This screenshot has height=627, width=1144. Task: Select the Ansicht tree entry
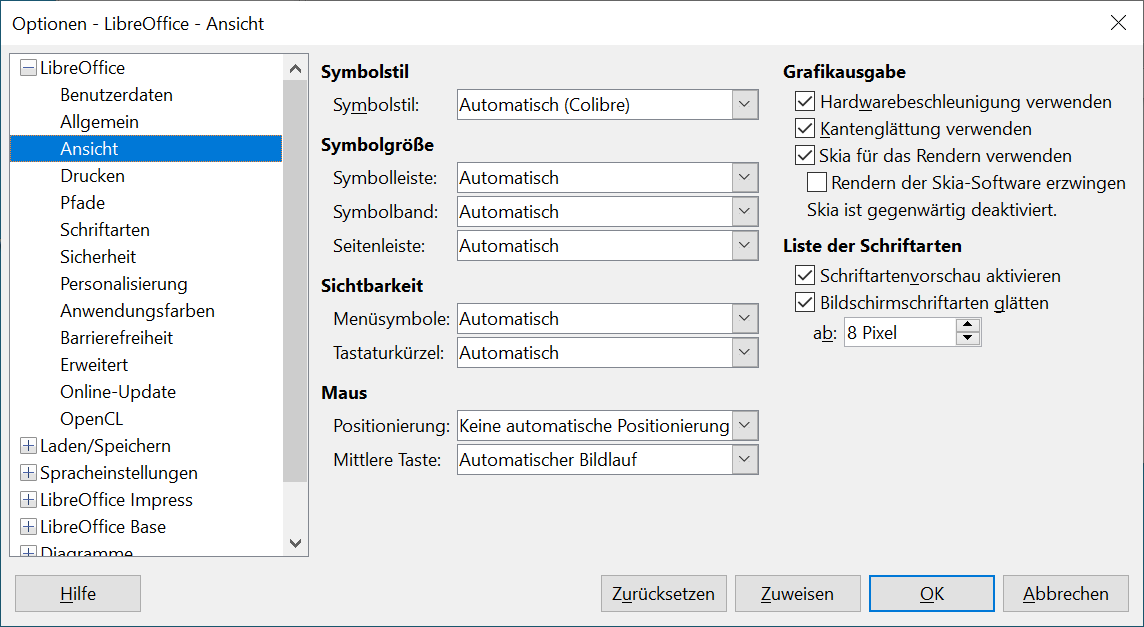tap(146, 149)
